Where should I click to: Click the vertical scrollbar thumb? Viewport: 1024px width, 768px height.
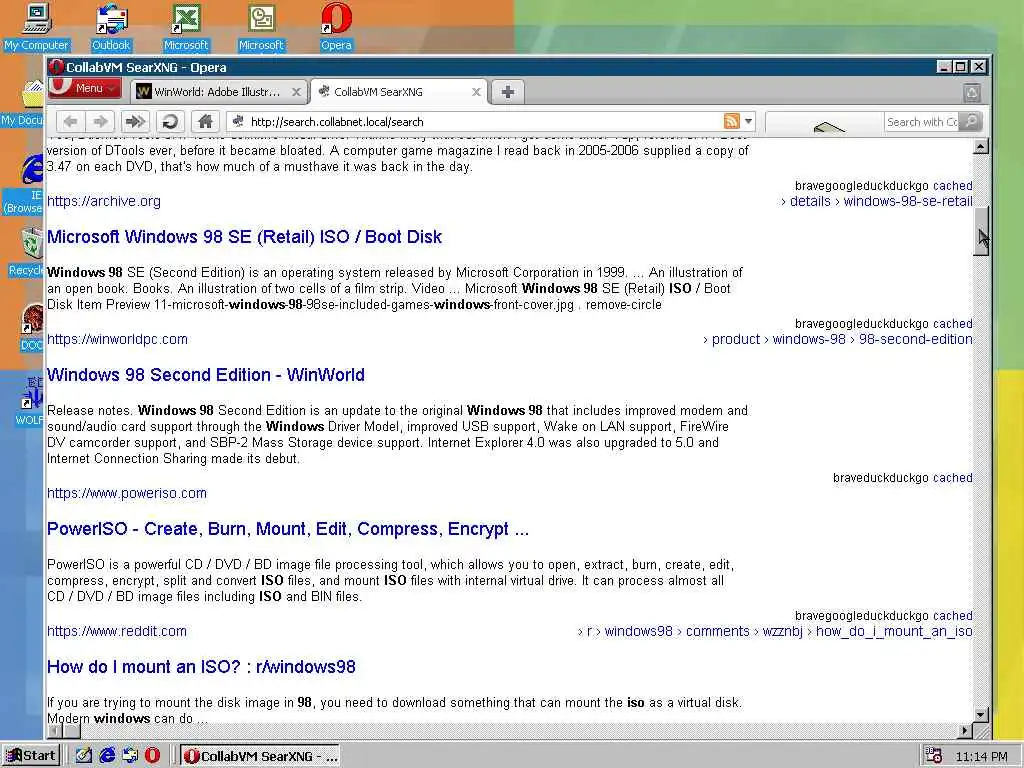(980, 231)
